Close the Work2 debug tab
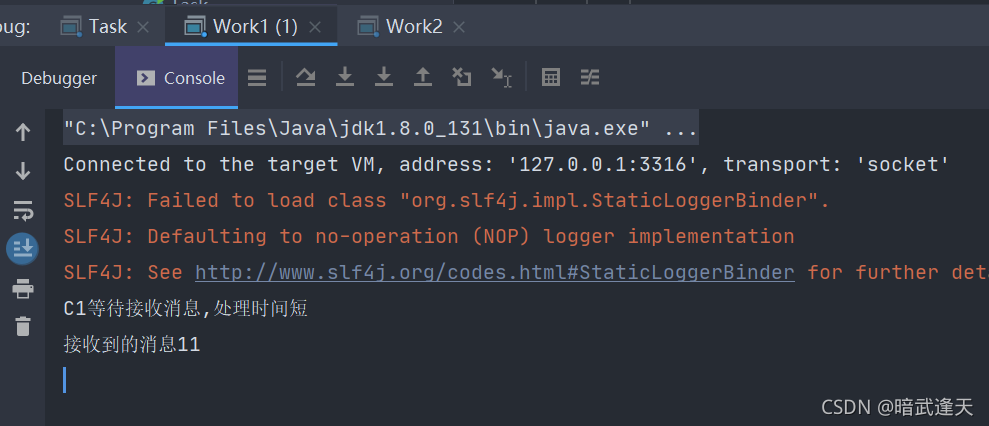This screenshot has width=989, height=426. pyautogui.click(x=459, y=27)
